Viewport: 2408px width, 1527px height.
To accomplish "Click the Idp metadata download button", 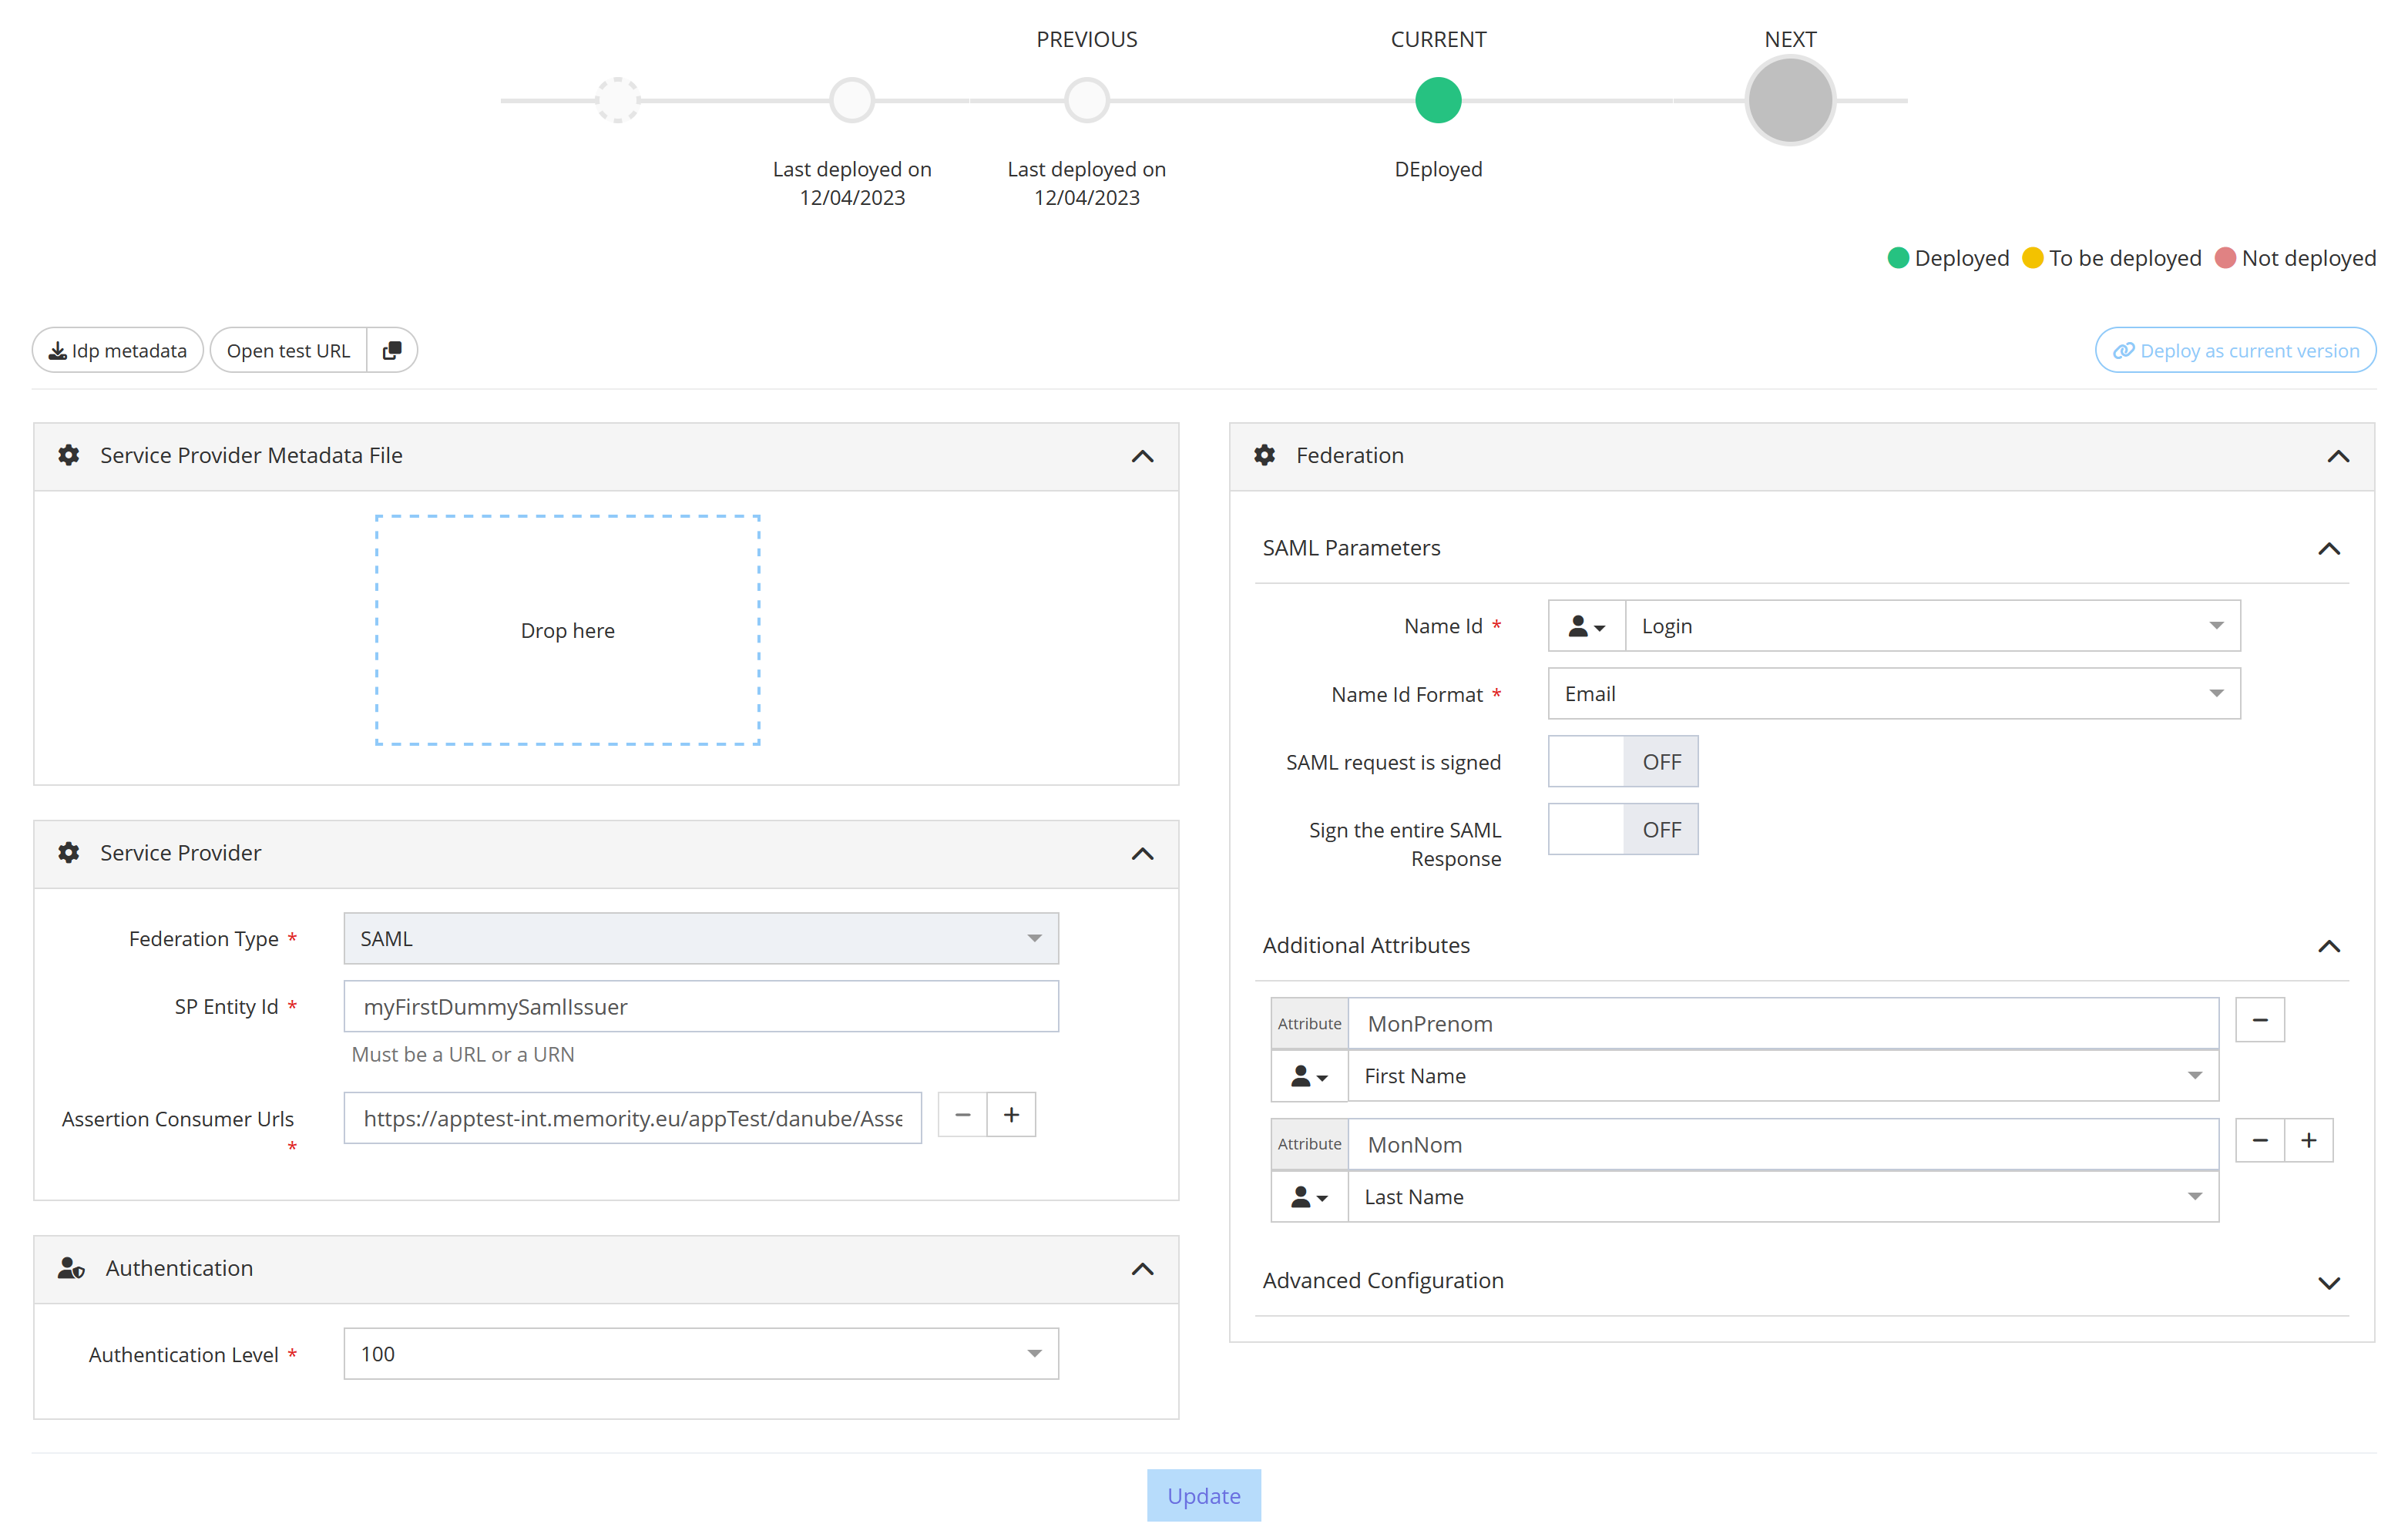I will coord(118,350).
